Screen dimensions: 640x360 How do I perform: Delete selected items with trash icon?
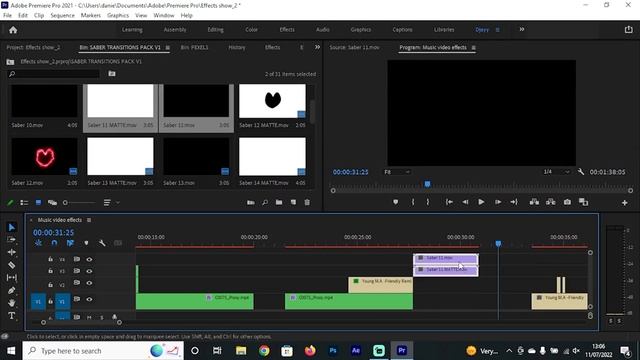click(x=307, y=202)
